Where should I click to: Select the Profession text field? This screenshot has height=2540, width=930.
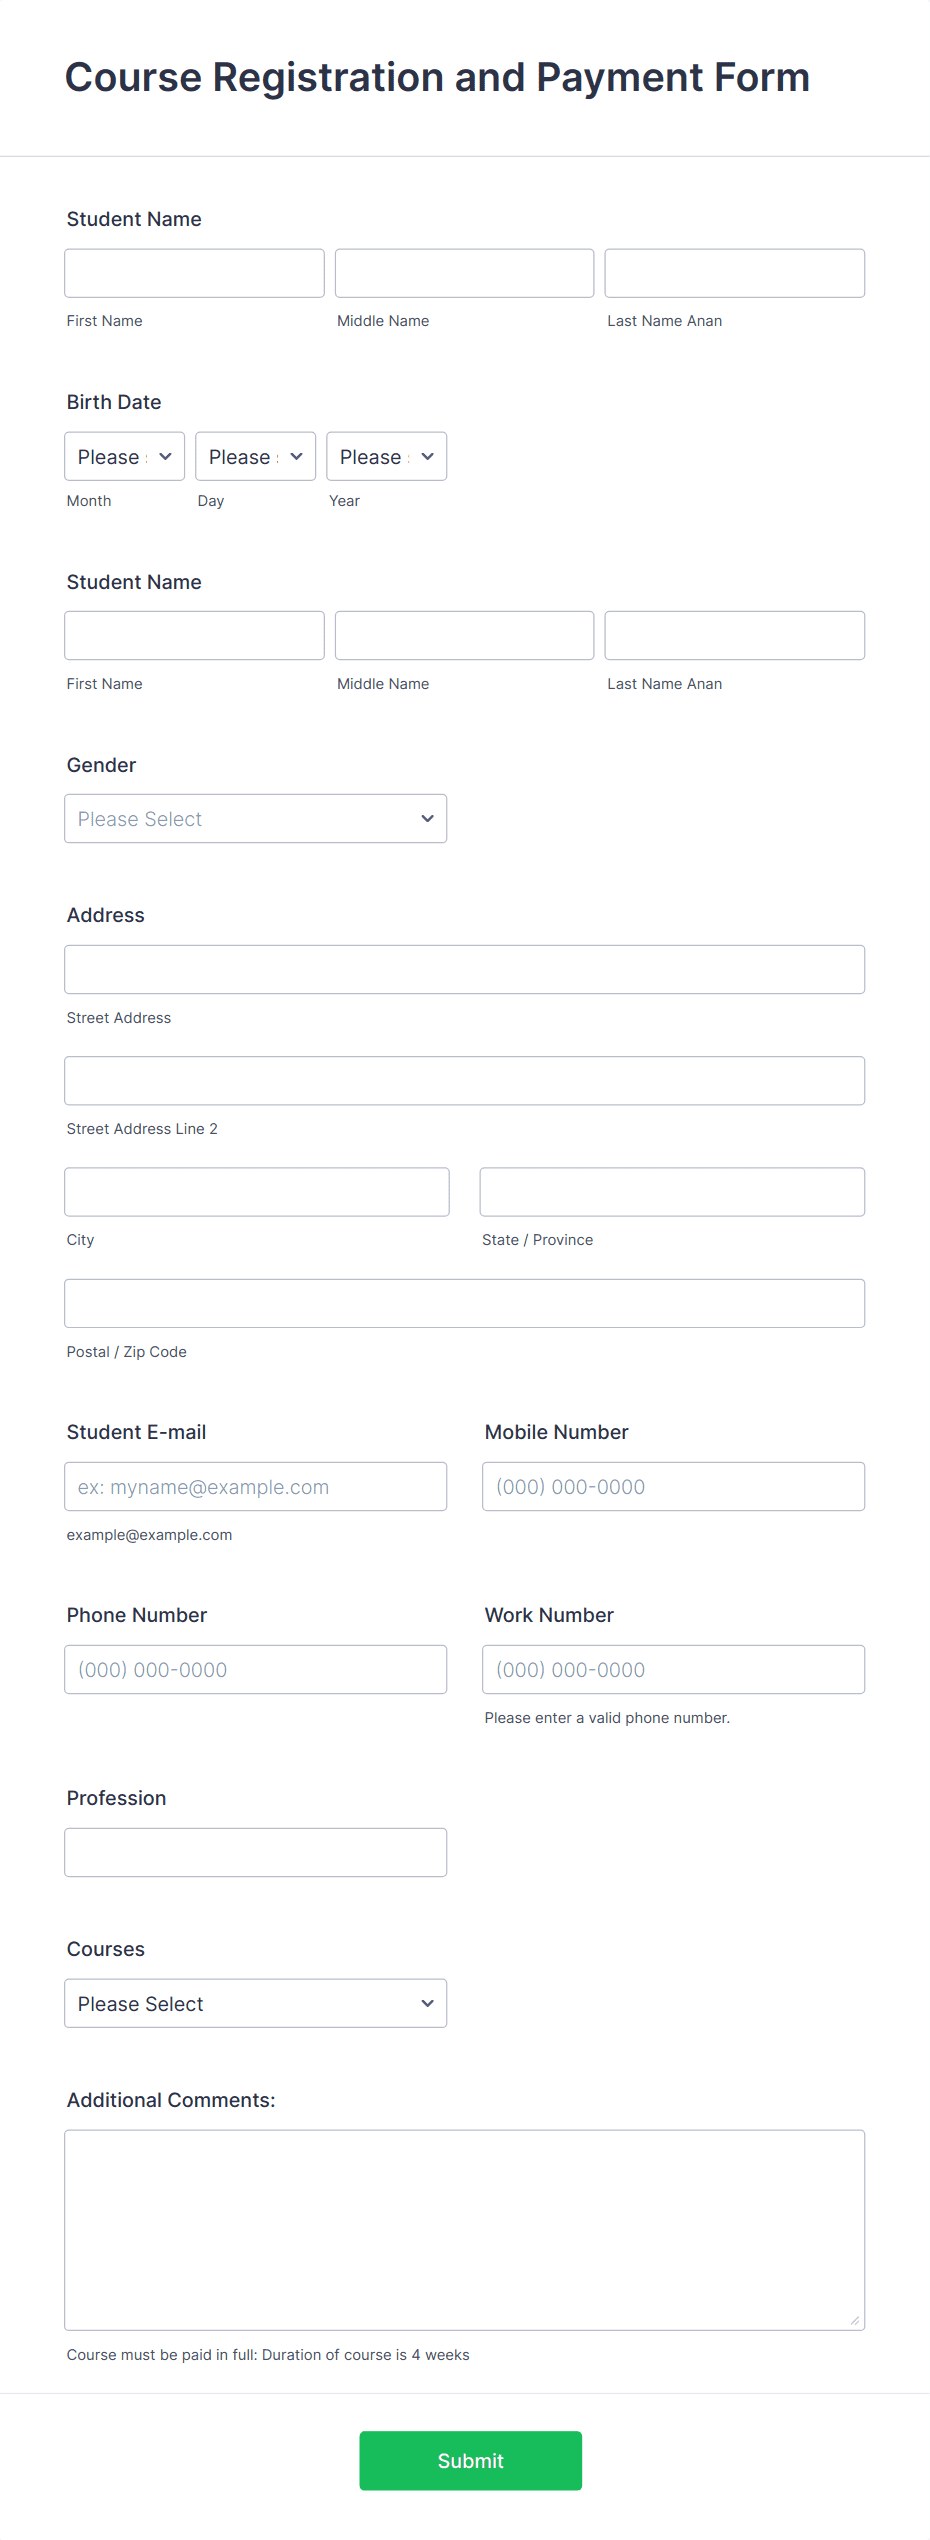pos(256,1853)
